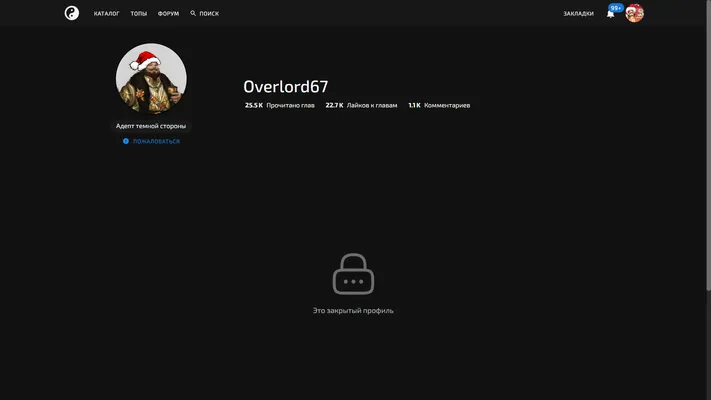This screenshot has width=711, height=400.
Task: Click the Адепт темной стороны rank badge
Action: coord(151,126)
